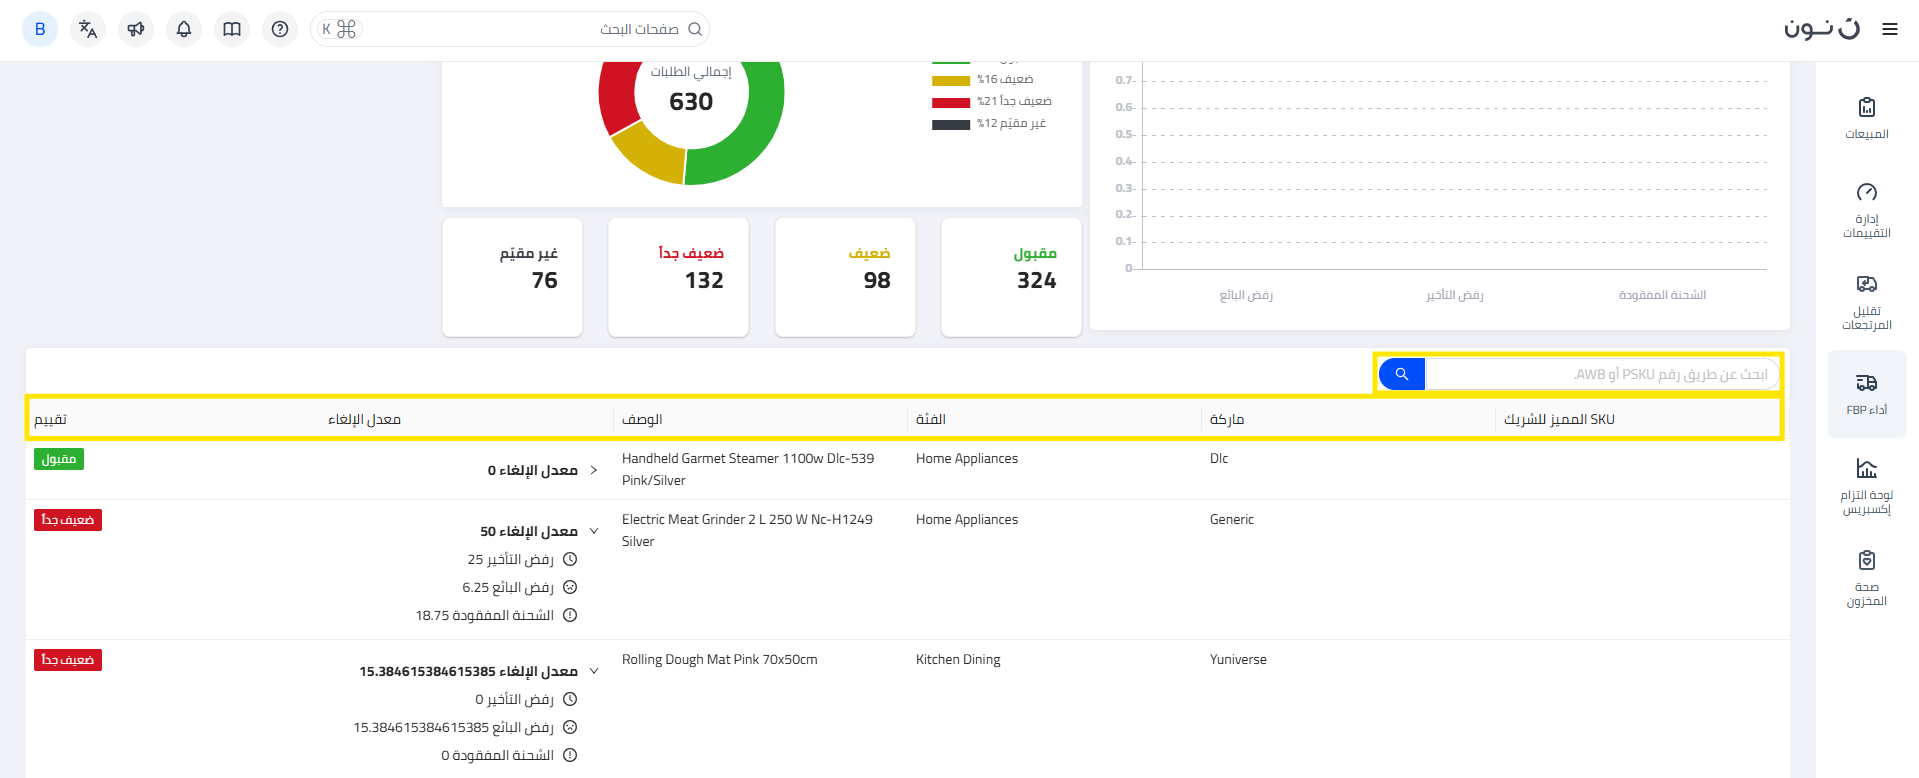This screenshot has height=778, width=1919.
Task: Open لوحة التزام إكسبريس in the sidebar
Action: click(x=1866, y=486)
